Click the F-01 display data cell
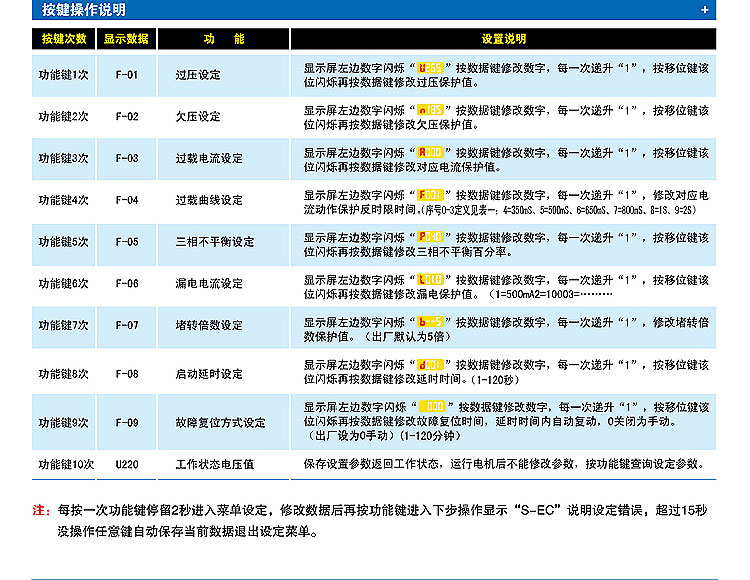This screenshot has width=750, height=580. coord(127,75)
